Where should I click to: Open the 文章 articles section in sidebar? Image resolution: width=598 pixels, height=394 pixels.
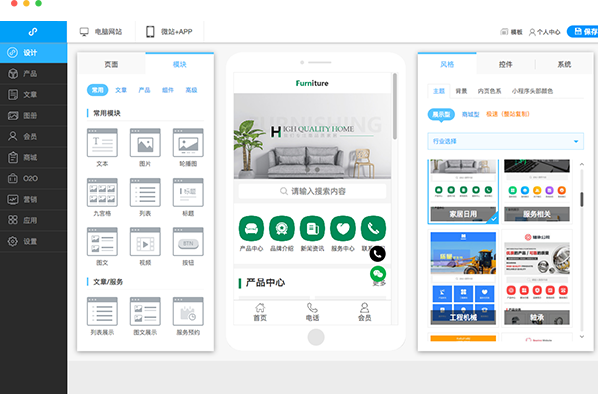pyautogui.click(x=33, y=95)
